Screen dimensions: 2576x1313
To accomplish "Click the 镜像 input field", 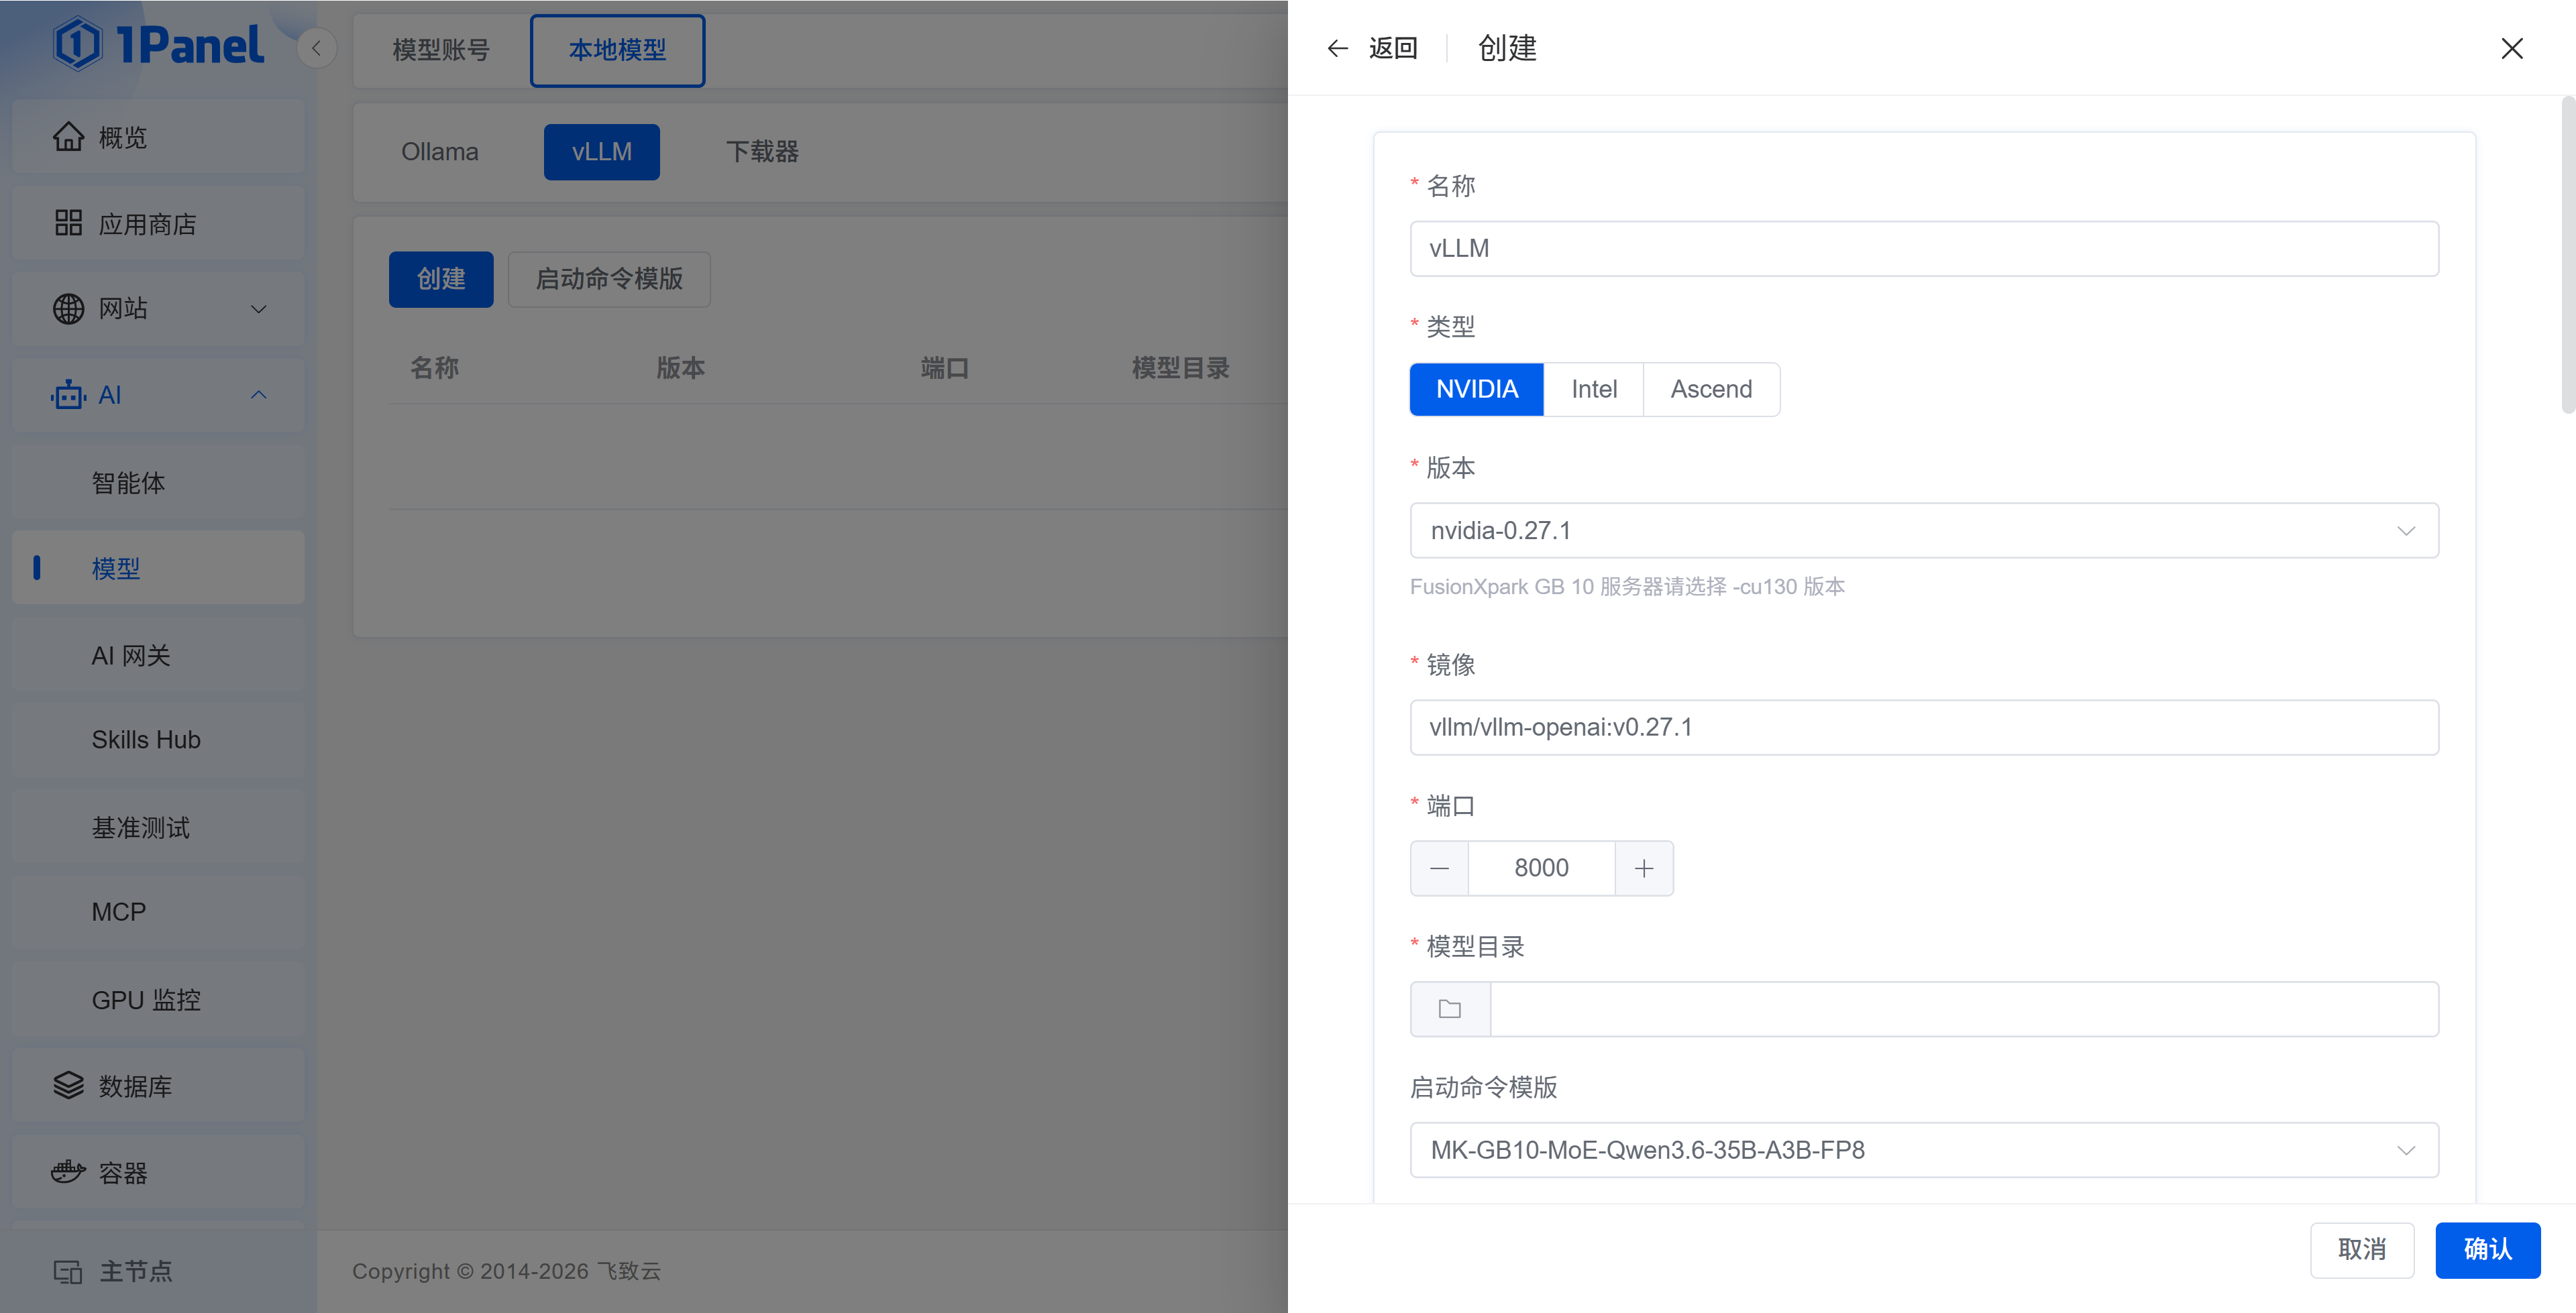I will point(1924,727).
